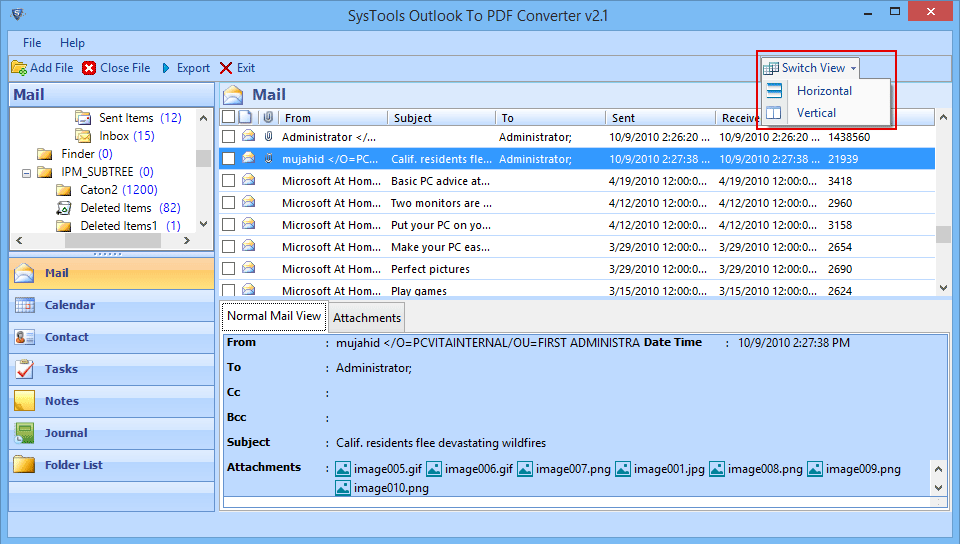The image size is (960, 544).
Task: Click the mail list scroll up arrow
Action: point(943,117)
